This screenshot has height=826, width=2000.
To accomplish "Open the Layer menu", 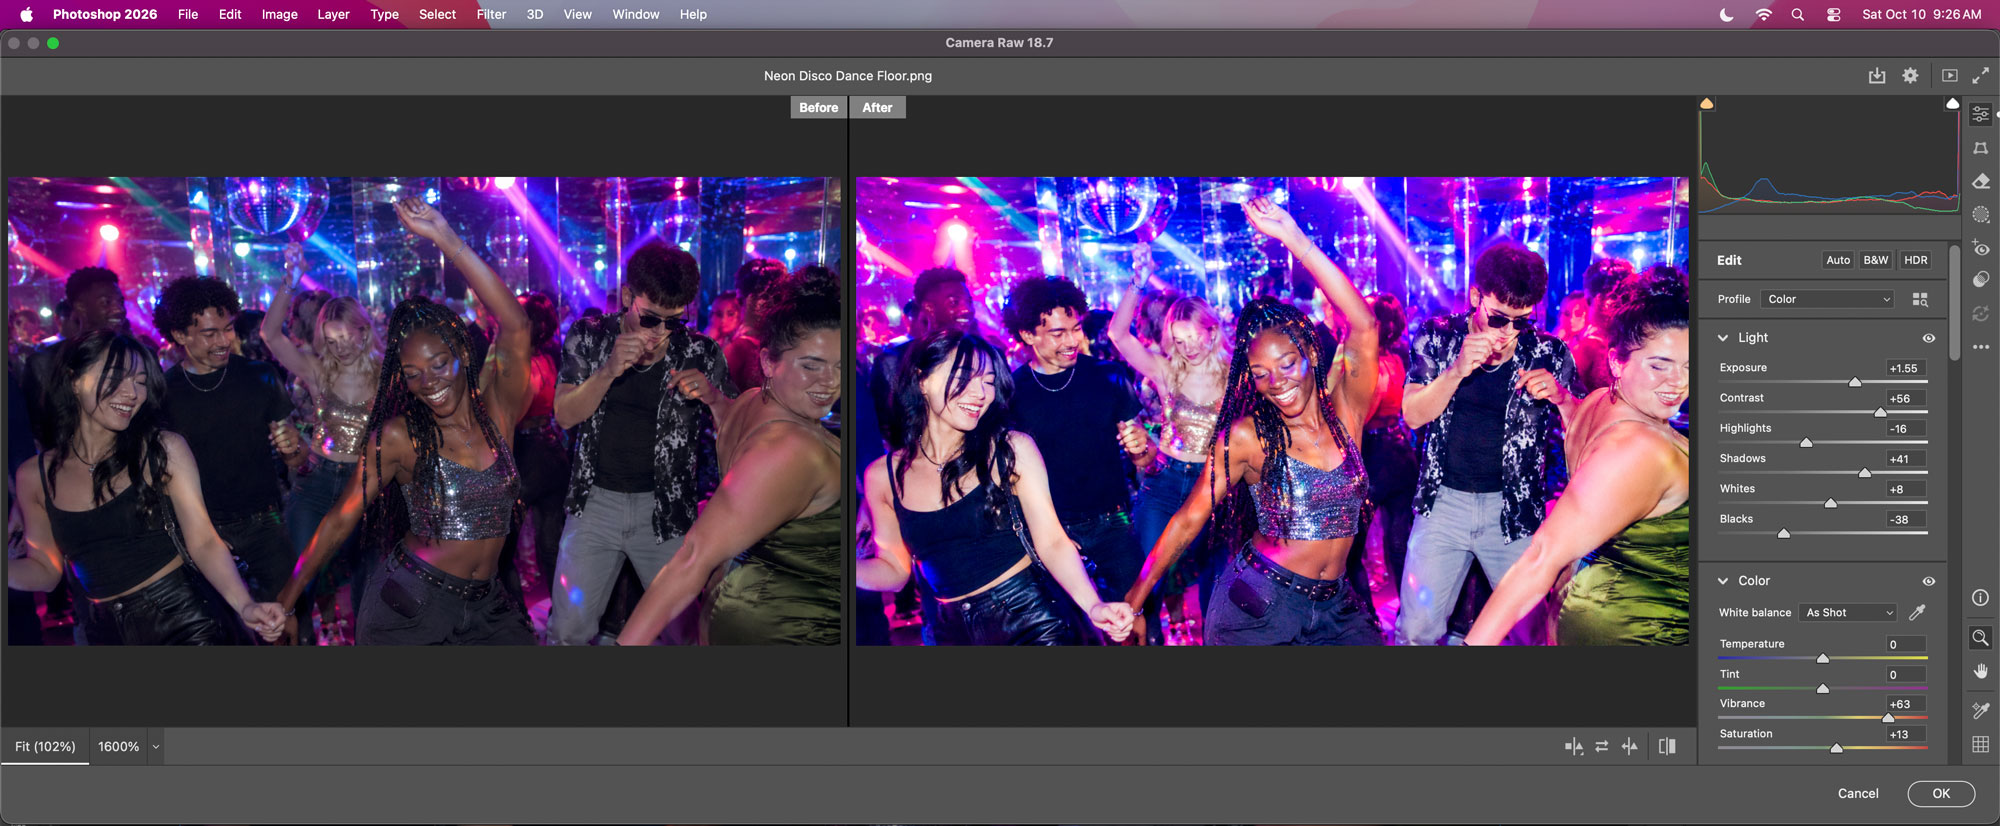I will click(333, 14).
